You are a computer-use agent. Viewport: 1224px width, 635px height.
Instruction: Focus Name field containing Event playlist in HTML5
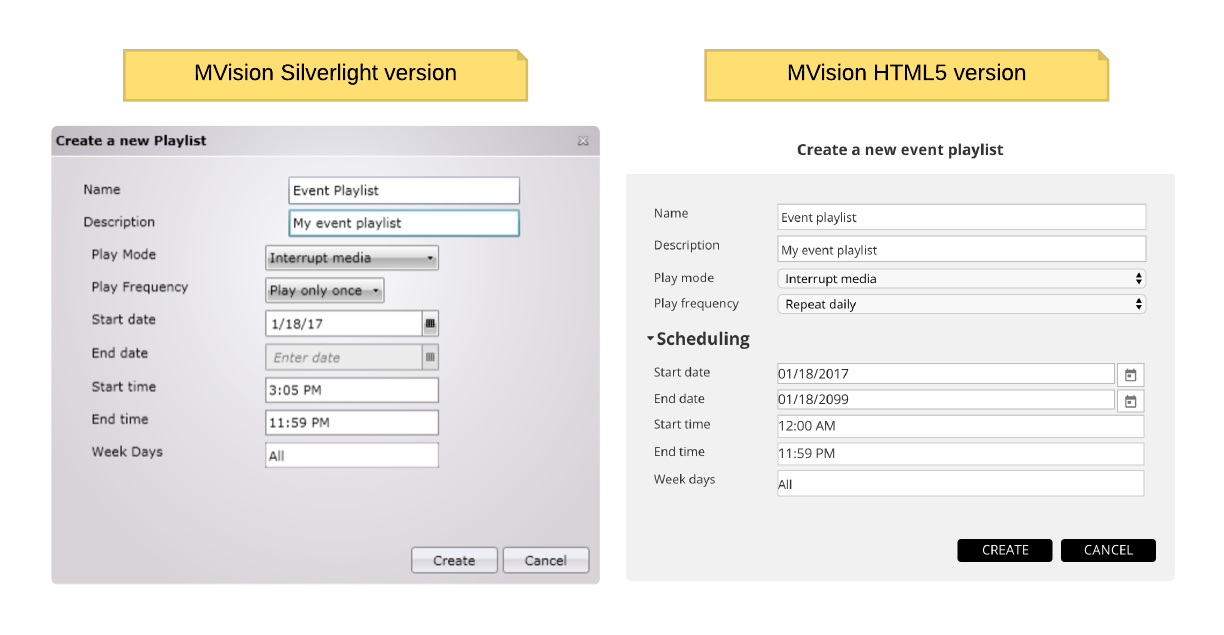[x=962, y=217]
